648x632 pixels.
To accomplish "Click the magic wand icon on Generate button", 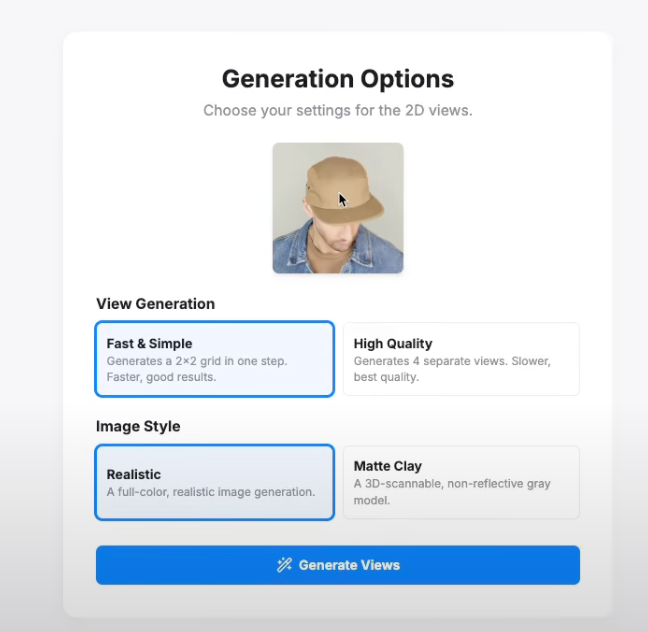I will [x=284, y=565].
